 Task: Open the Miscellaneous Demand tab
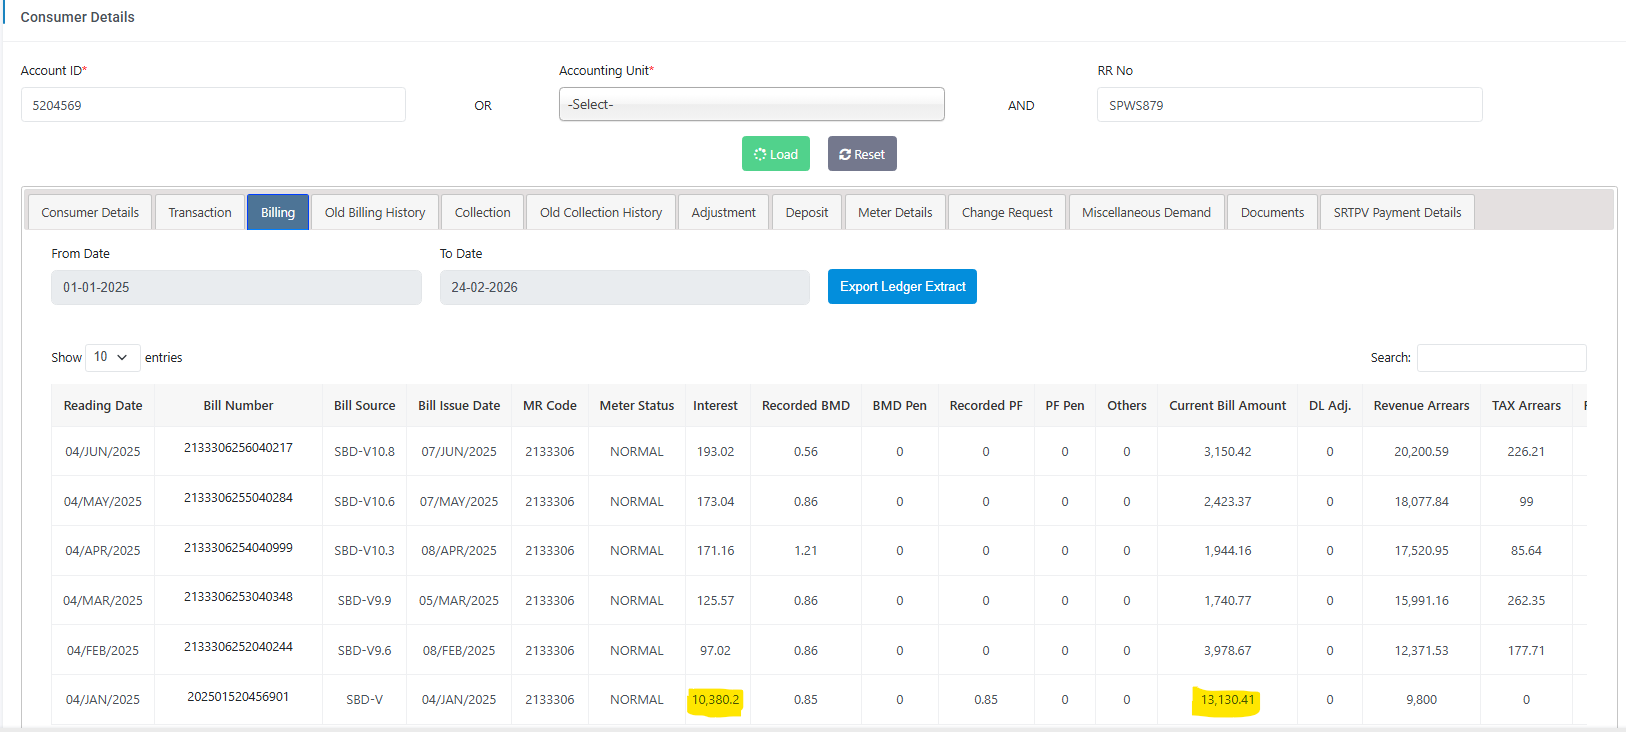pyautogui.click(x=1145, y=212)
